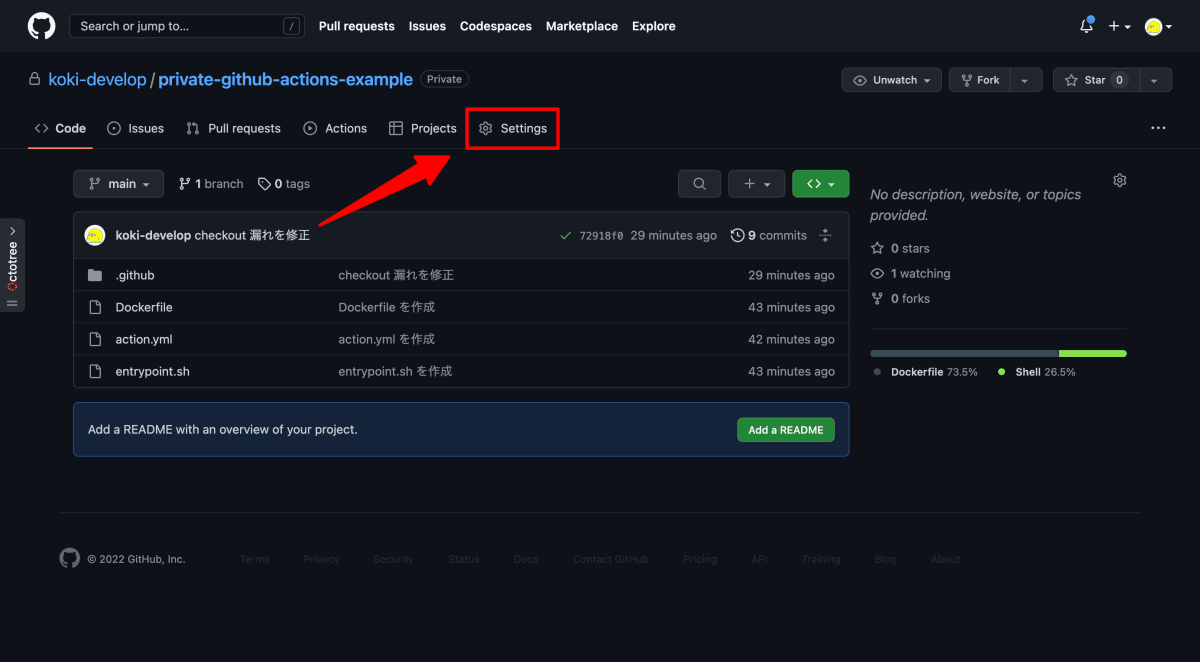View the 1 watching link
Image resolution: width=1200 pixels, height=662 pixels.
tap(911, 273)
